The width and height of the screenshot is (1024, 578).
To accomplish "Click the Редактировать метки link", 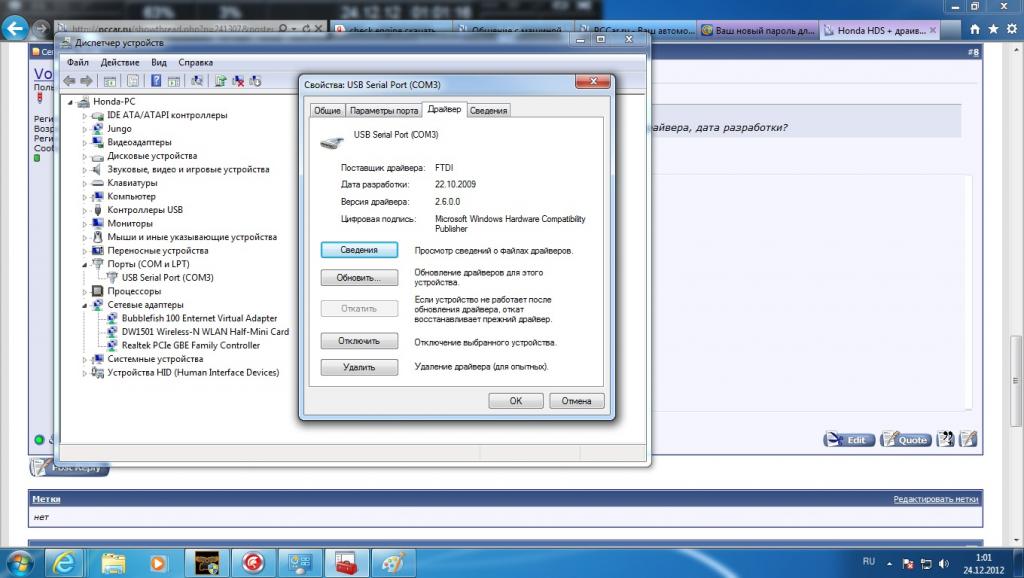I will (x=936, y=499).
